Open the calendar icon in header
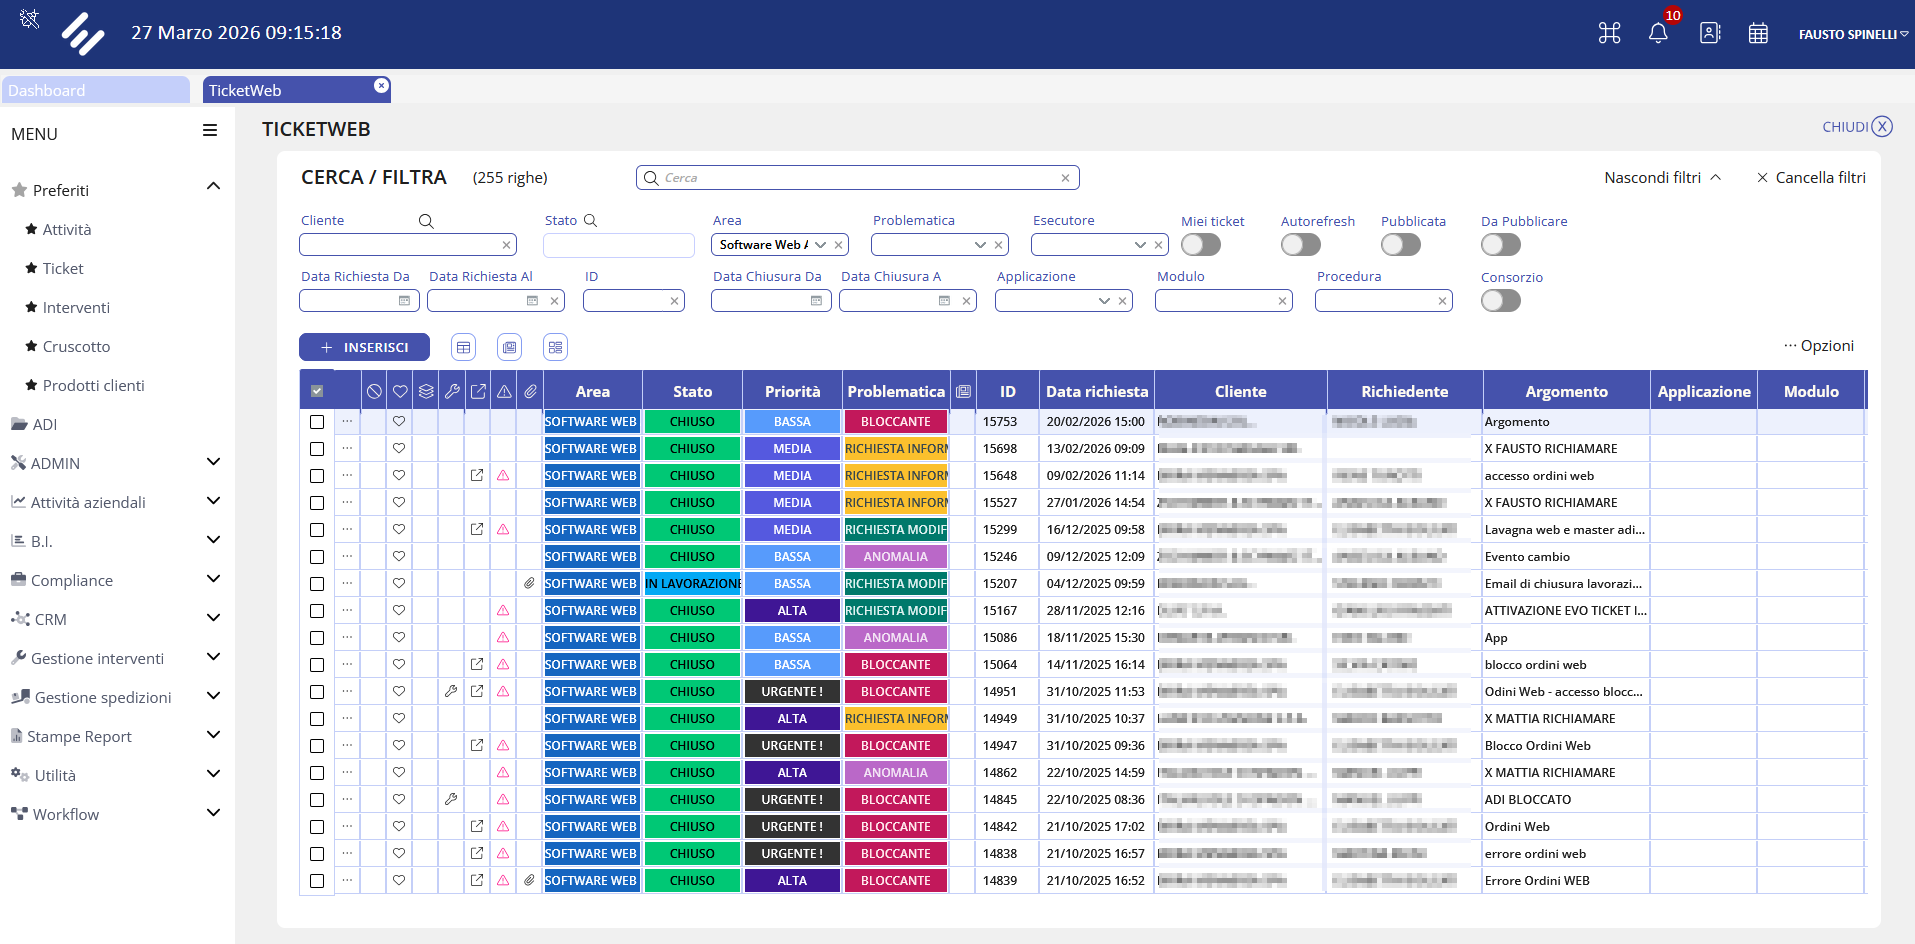Screen dimensions: 1915x944 point(1757,33)
